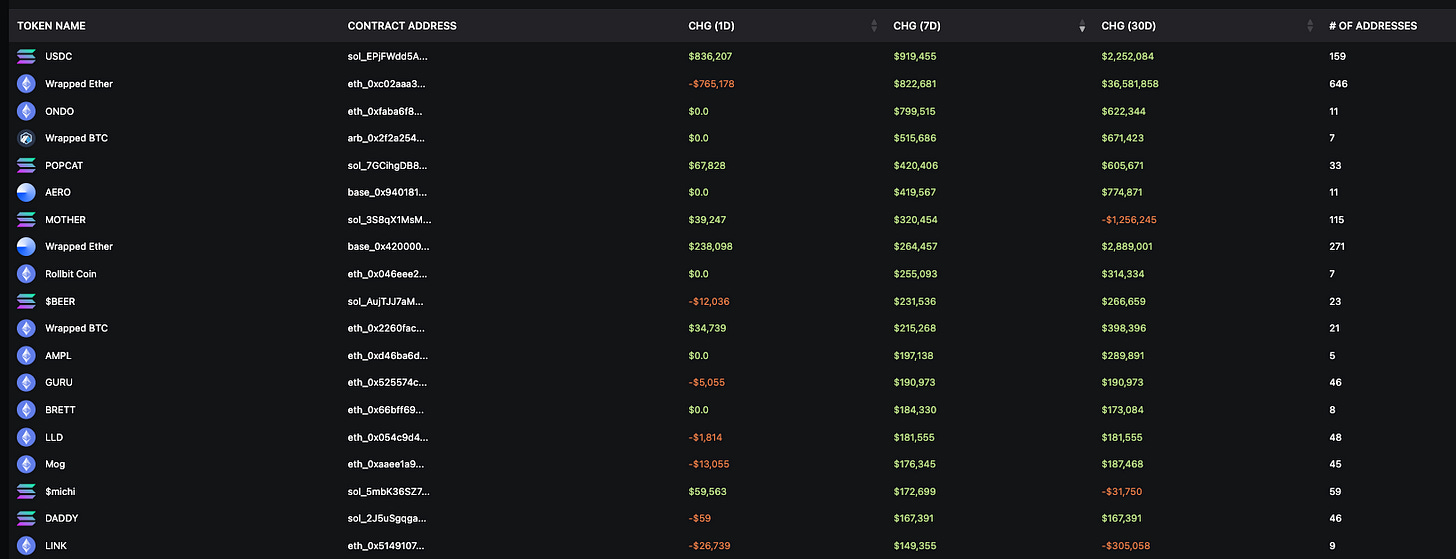Image resolution: width=1456 pixels, height=559 pixels.
Task: Click the Ethereum icon beside LLD
Action: coord(26,437)
